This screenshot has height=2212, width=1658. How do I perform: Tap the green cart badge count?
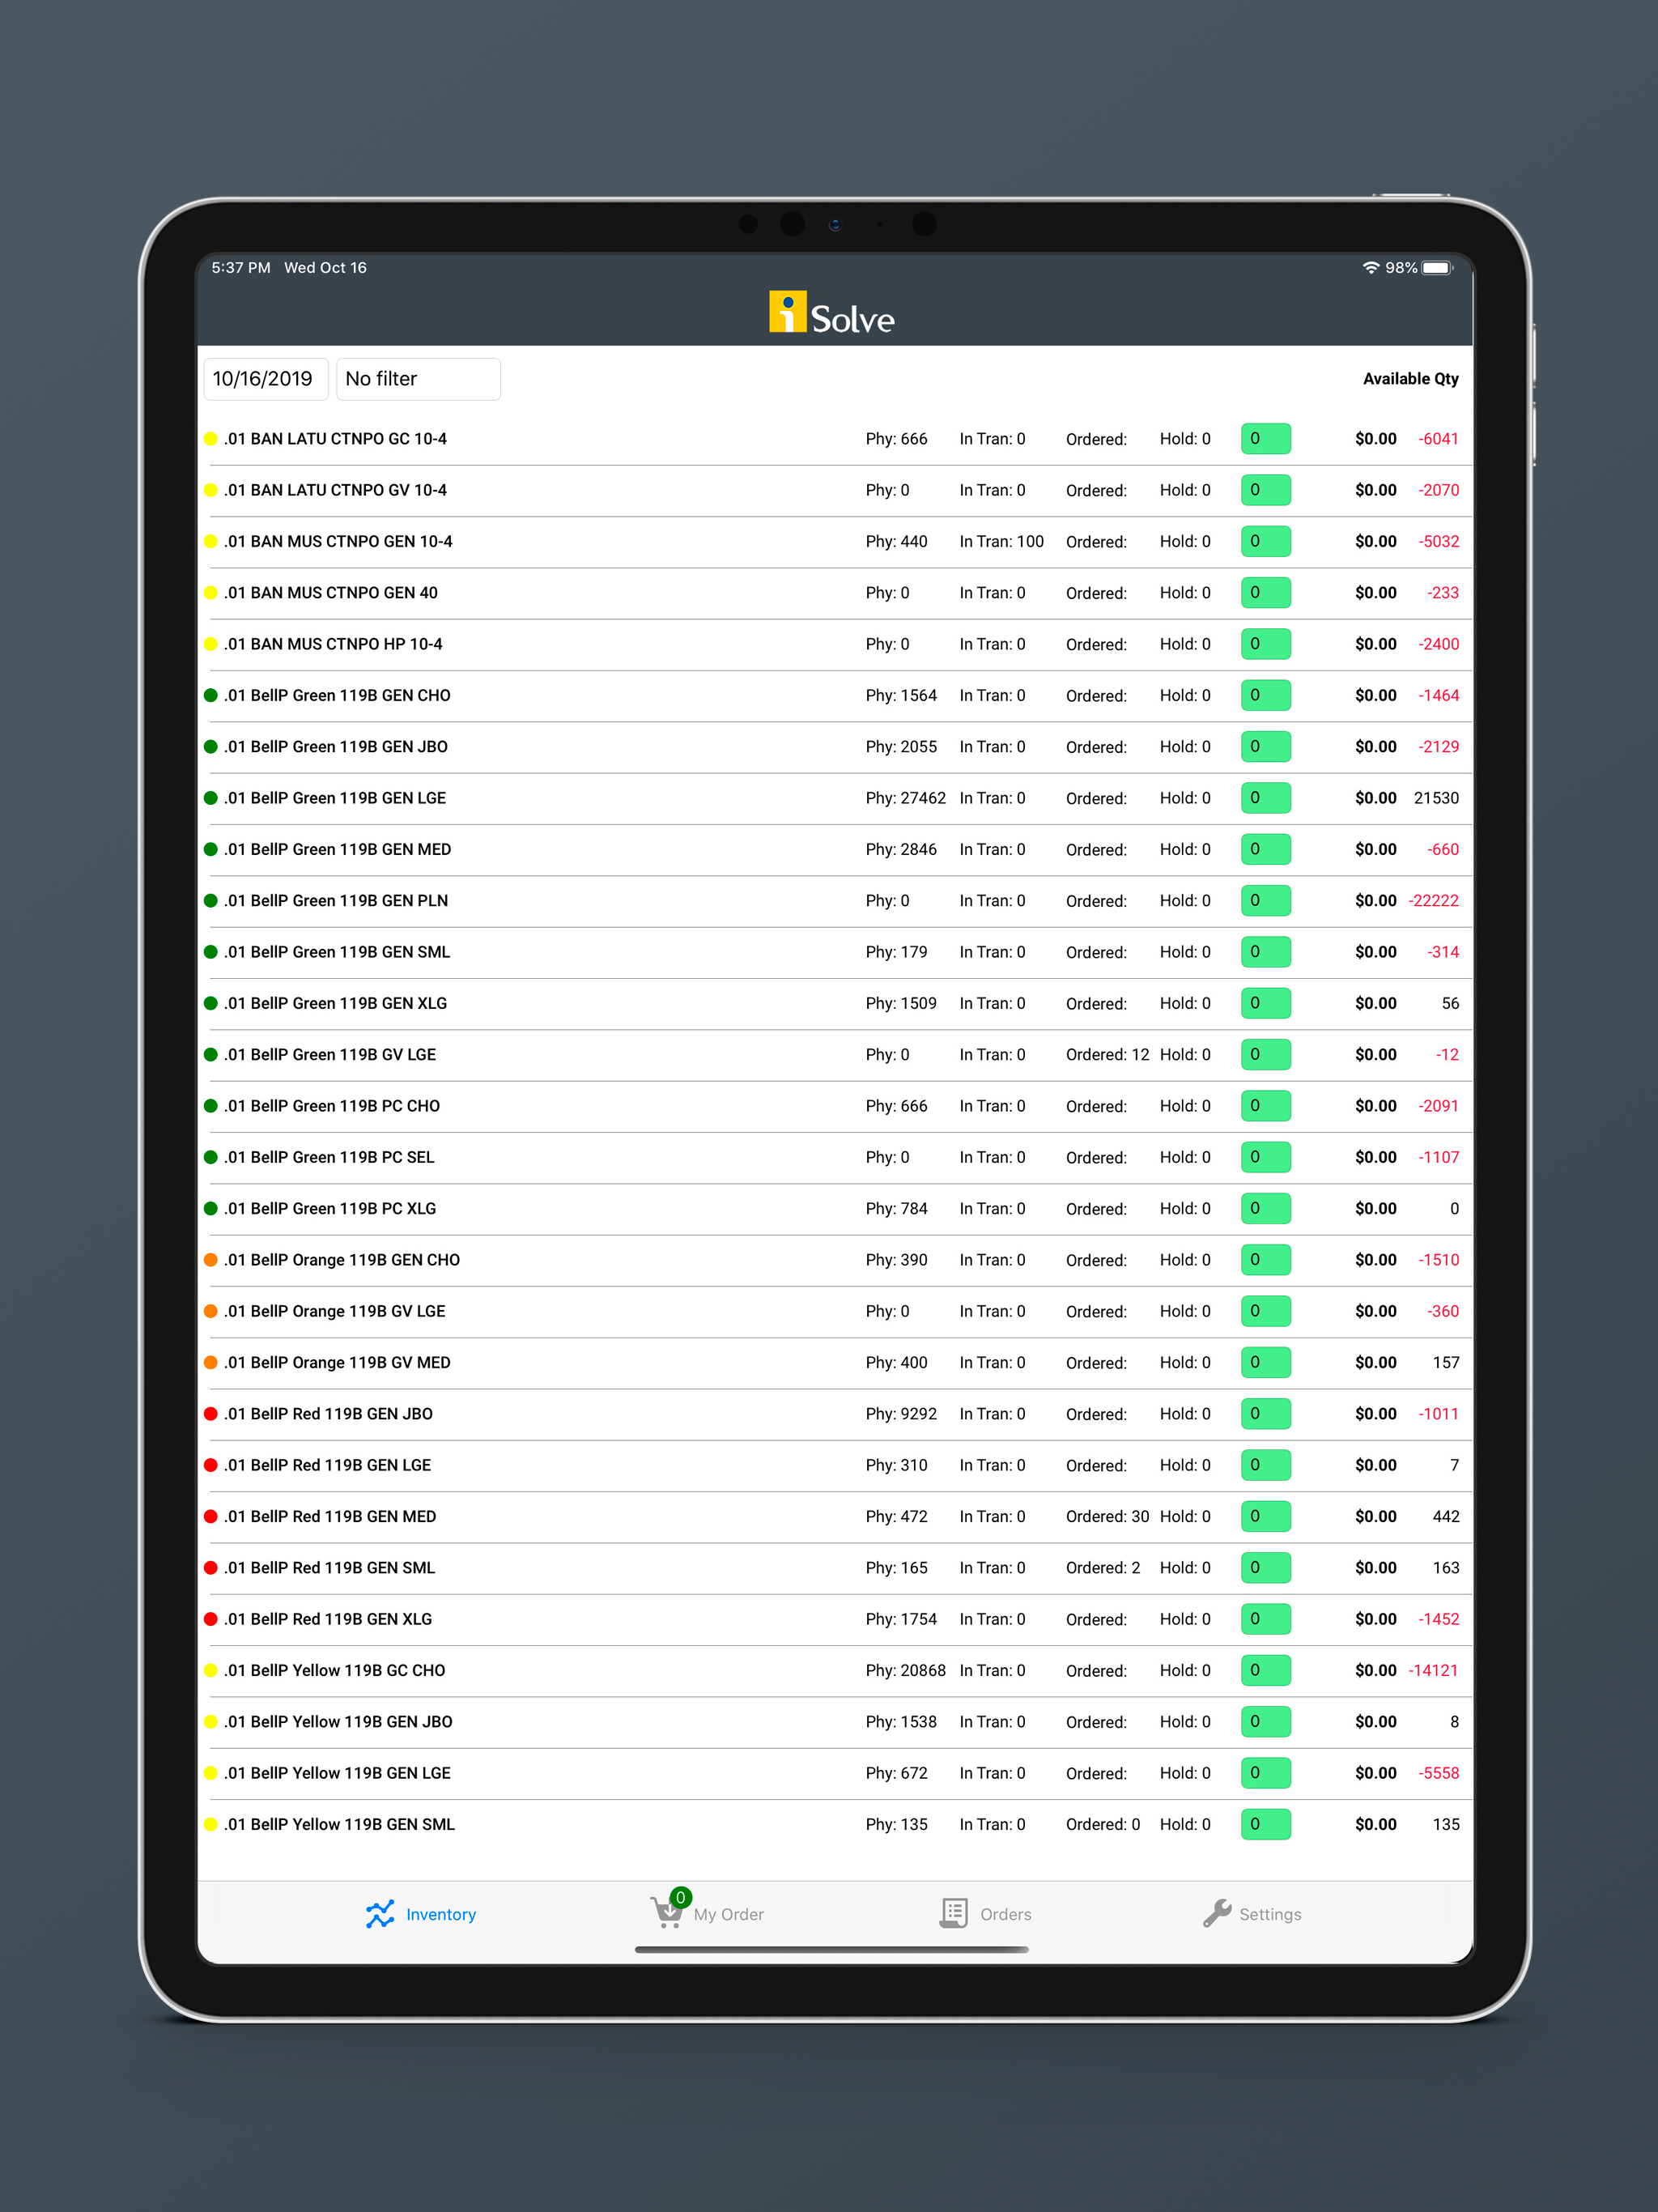[x=680, y=1897]
